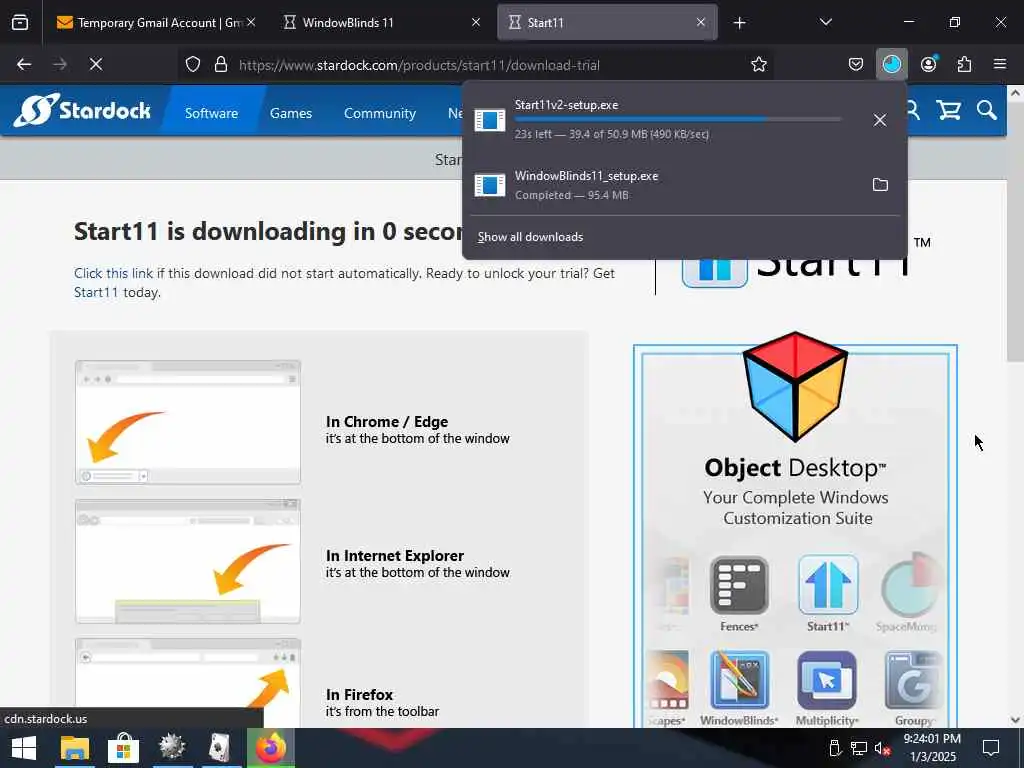This screenshot has width=1024, height=768.
Task: Open the Stardock shopping cart
Action: pos(948,110)
